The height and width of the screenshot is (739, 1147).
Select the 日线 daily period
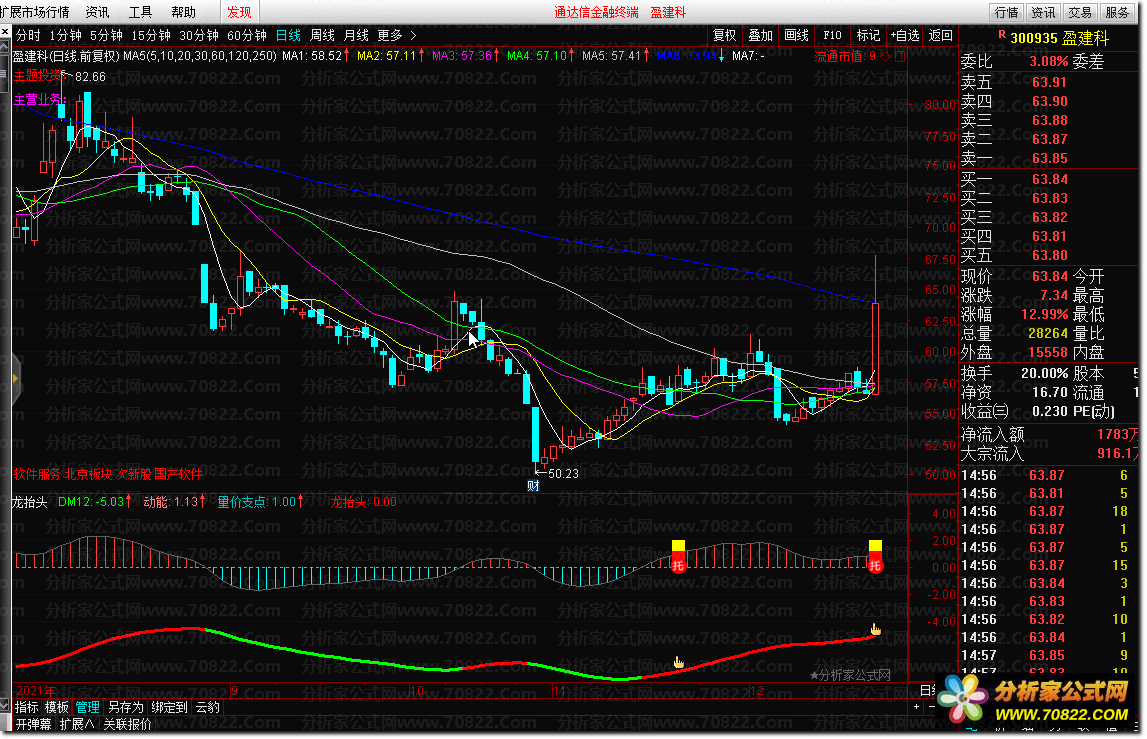[288, 35]
